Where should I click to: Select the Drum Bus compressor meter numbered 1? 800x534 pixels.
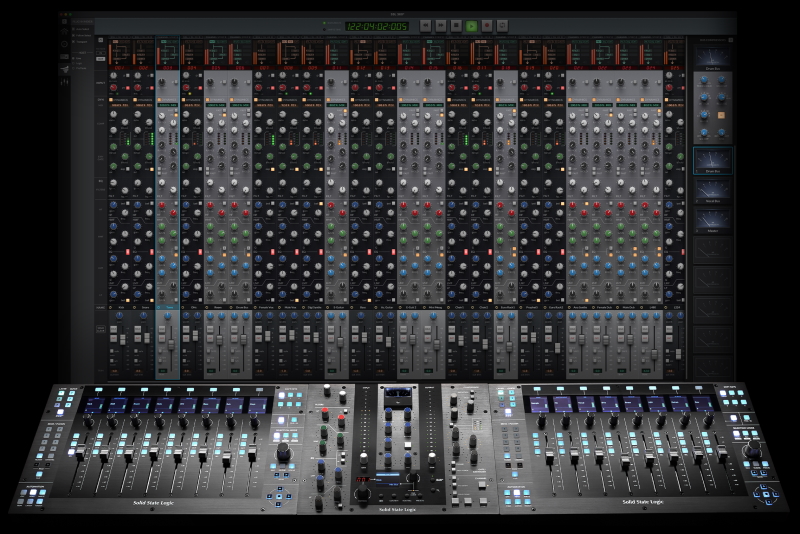coord(713,160)
